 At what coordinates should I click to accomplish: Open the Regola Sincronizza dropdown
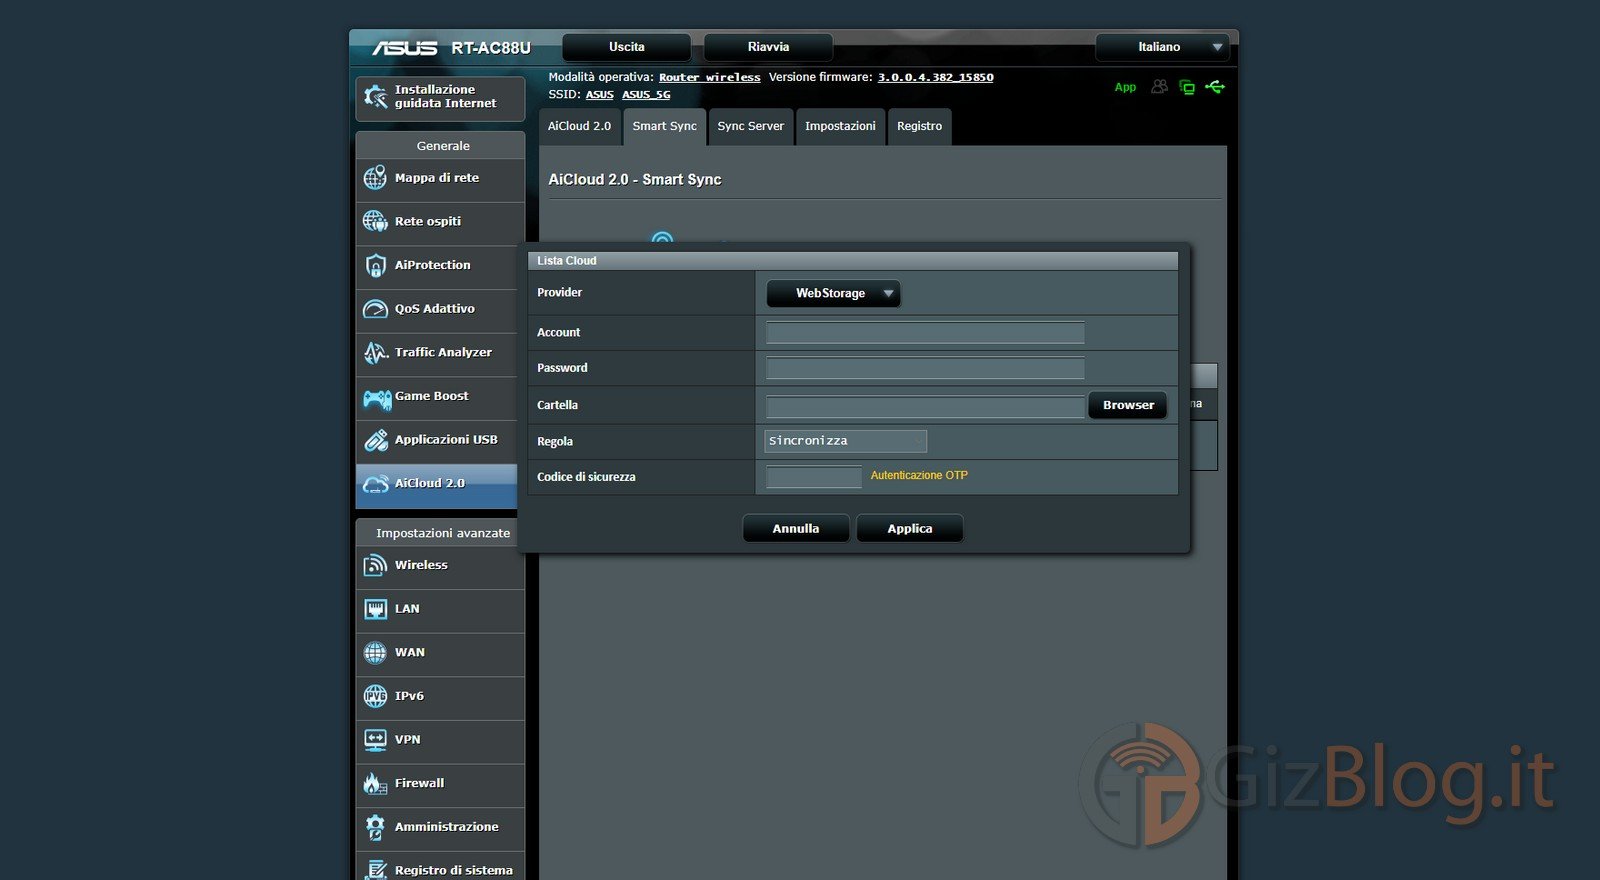[846, 441]
